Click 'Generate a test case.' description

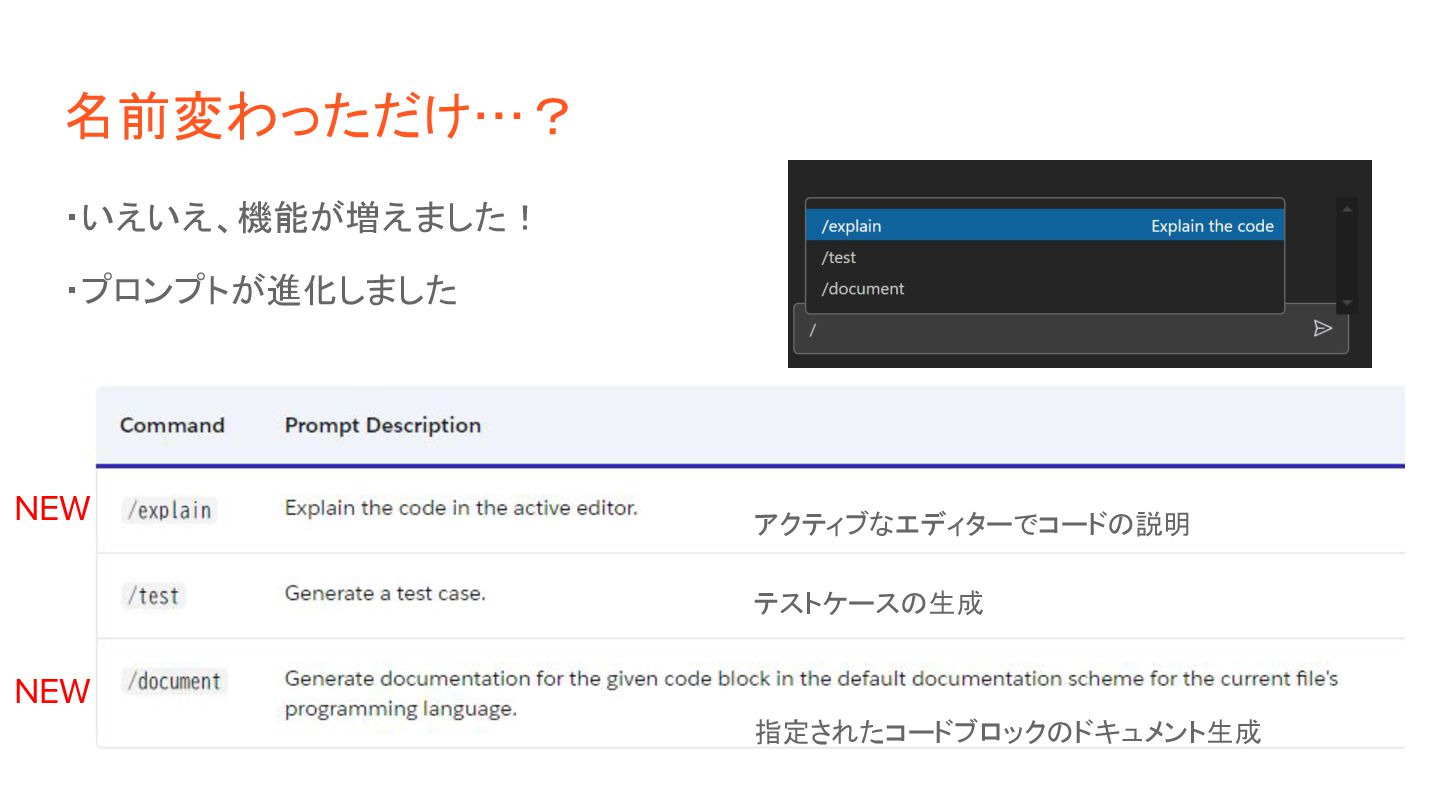[x=385, y=594]
